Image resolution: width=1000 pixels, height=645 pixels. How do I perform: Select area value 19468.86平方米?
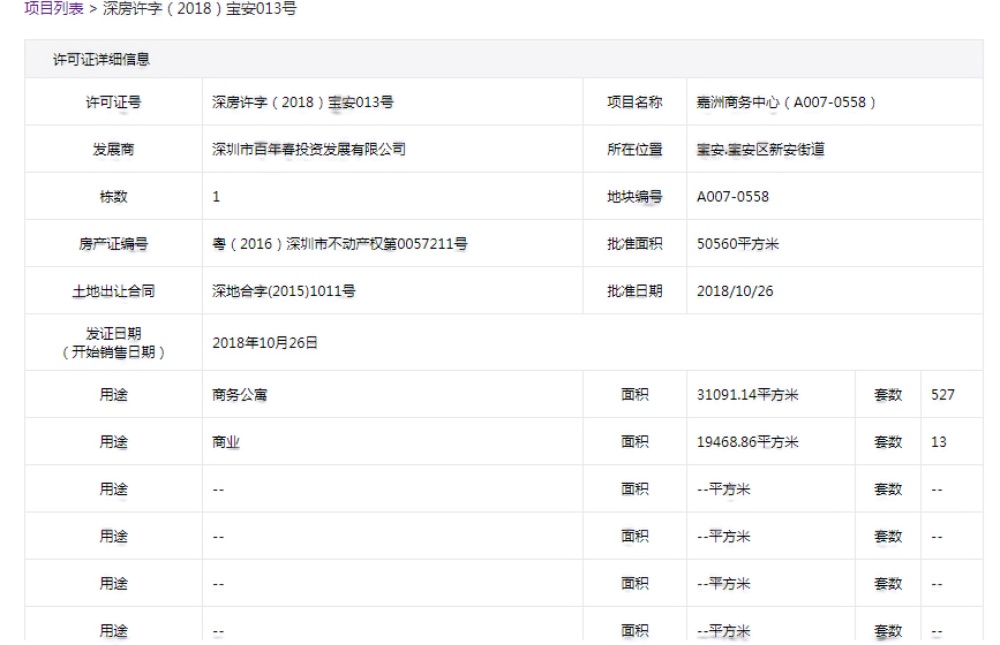point(747,442)
